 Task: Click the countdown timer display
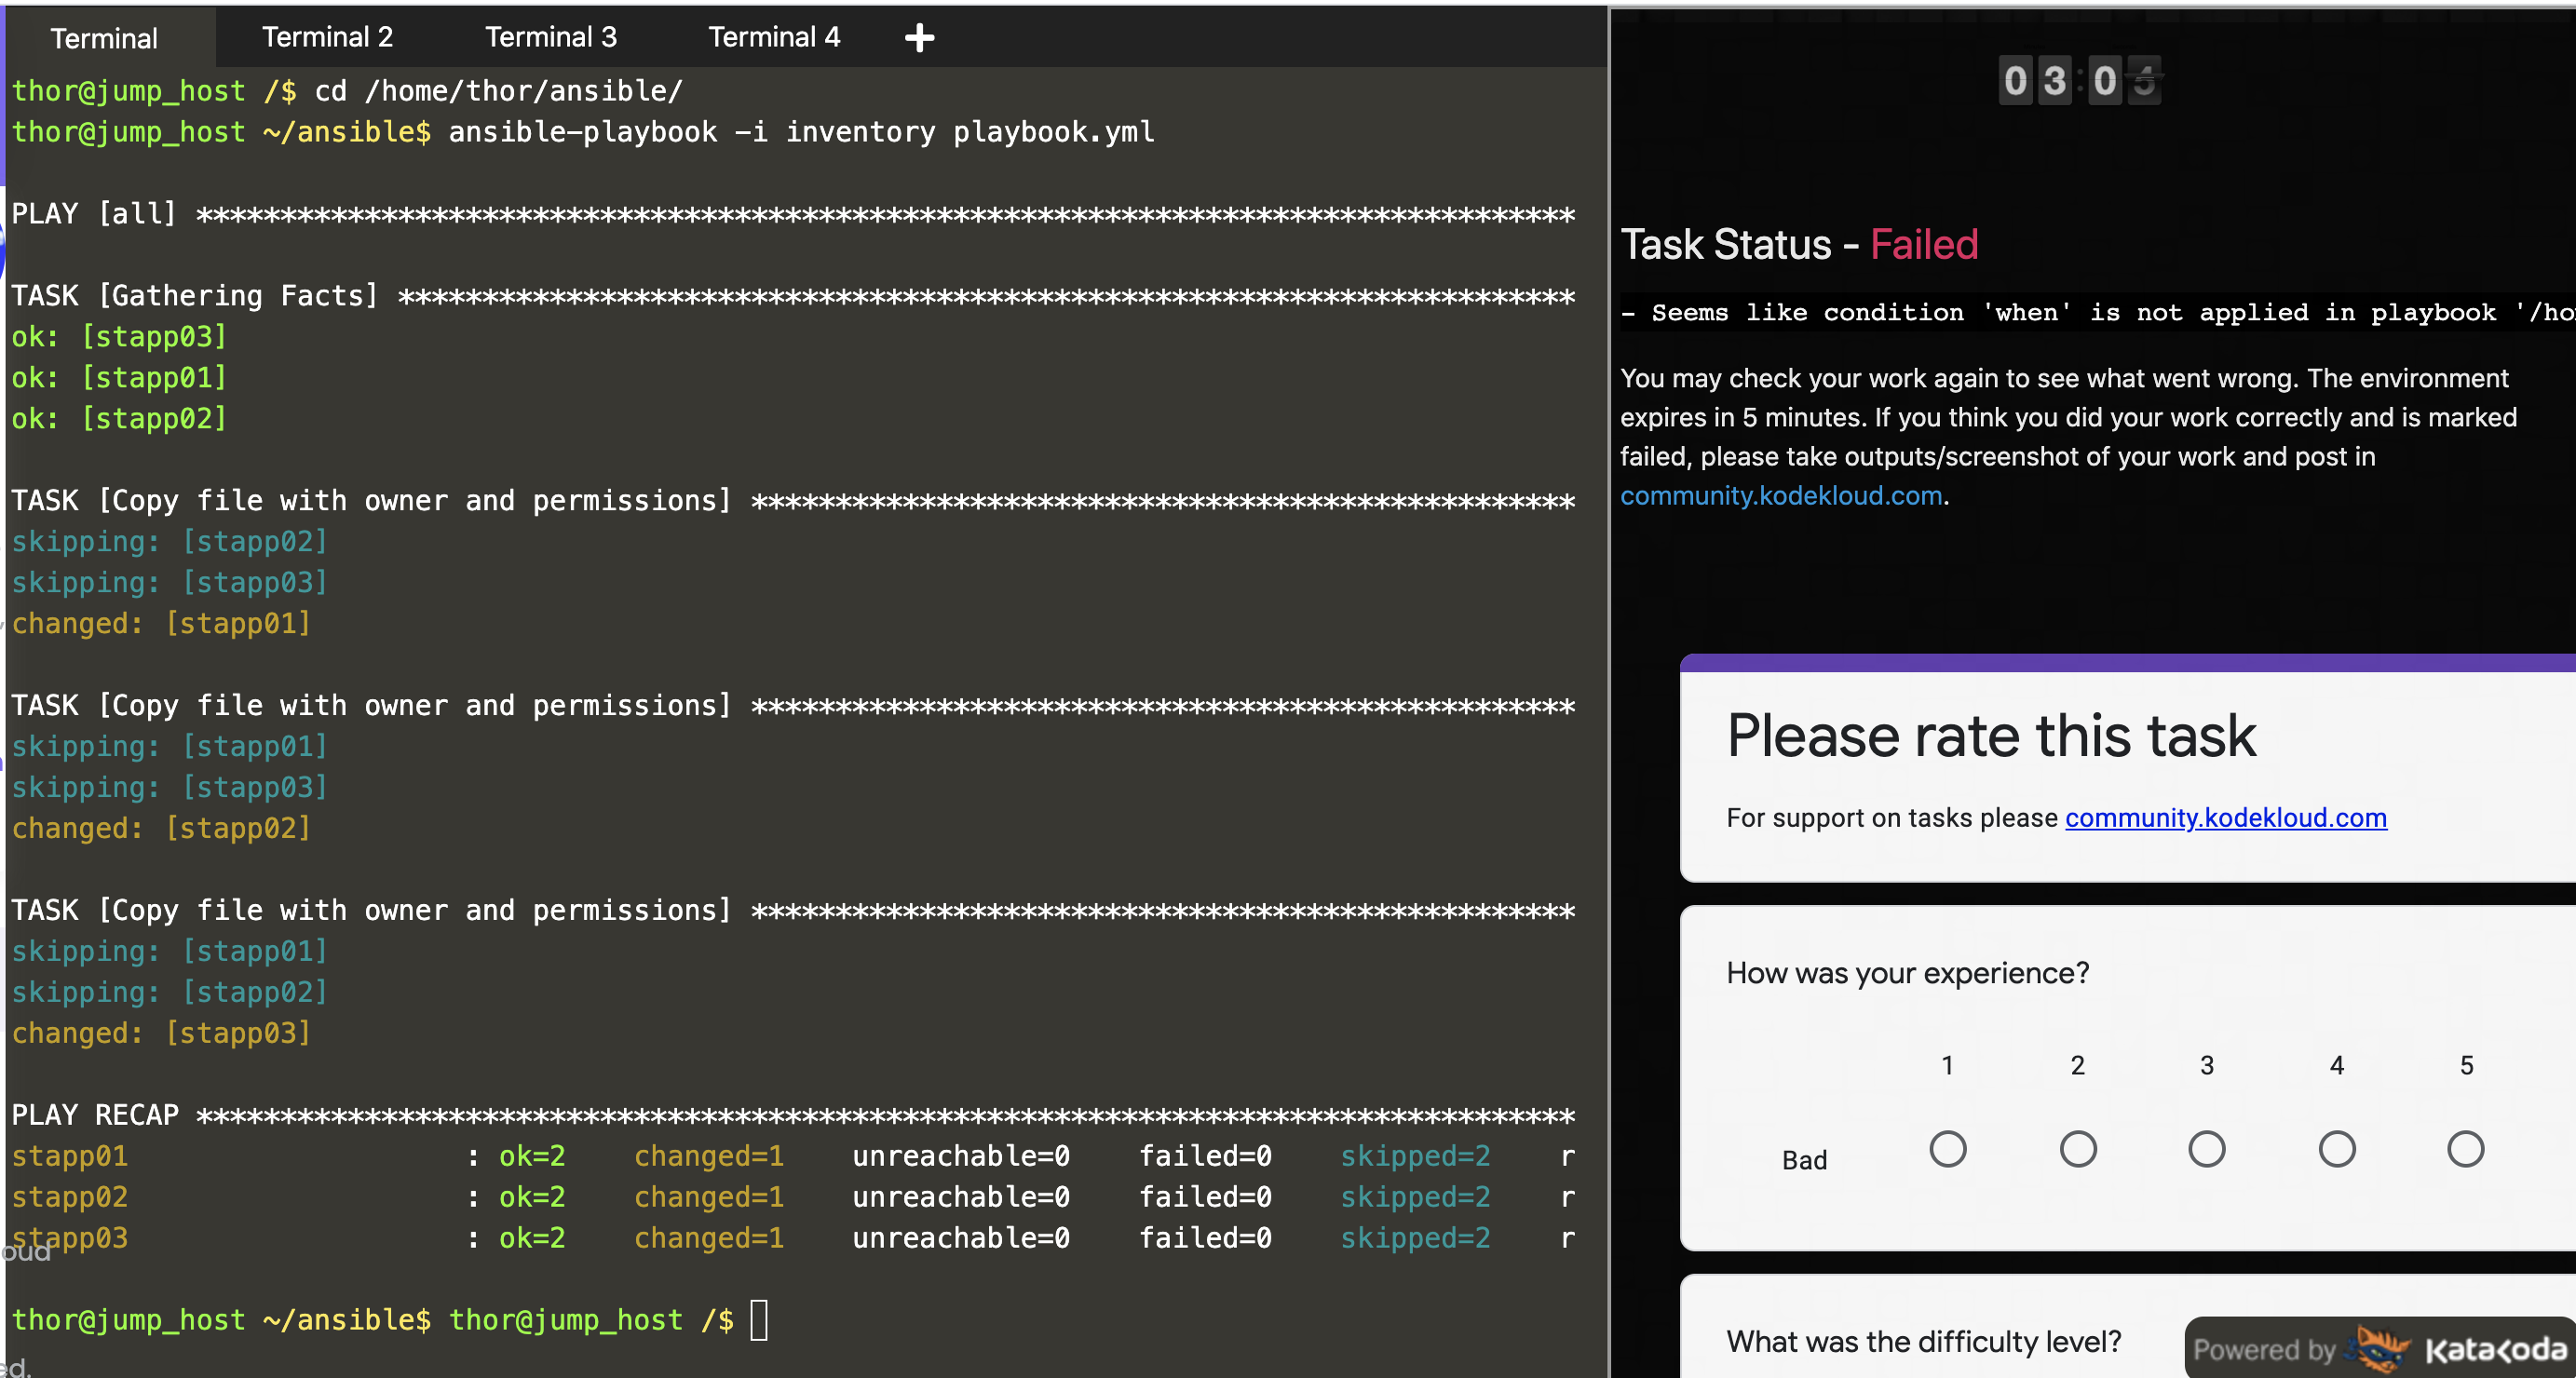2079,81
